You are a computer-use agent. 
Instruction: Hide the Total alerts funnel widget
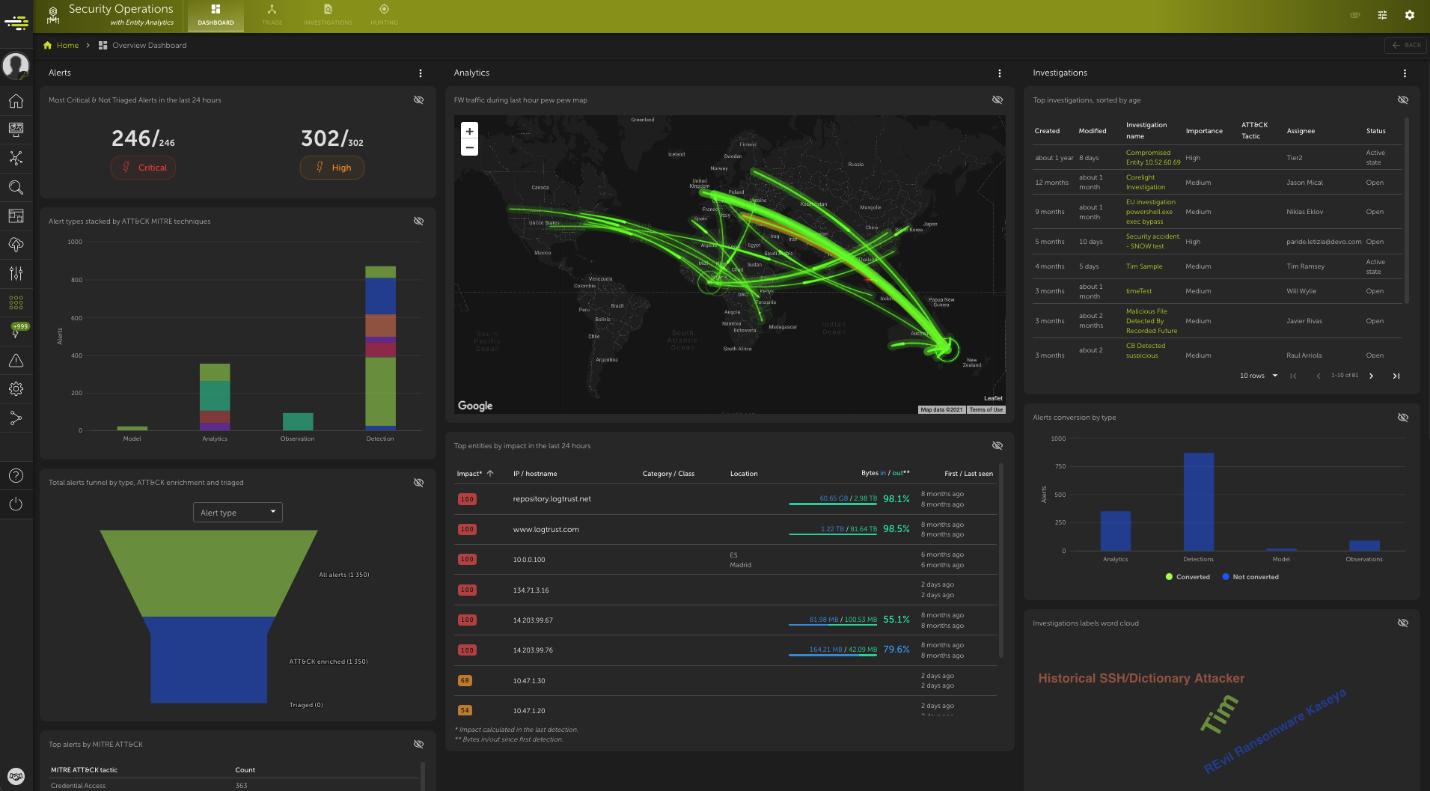(419, 482)
